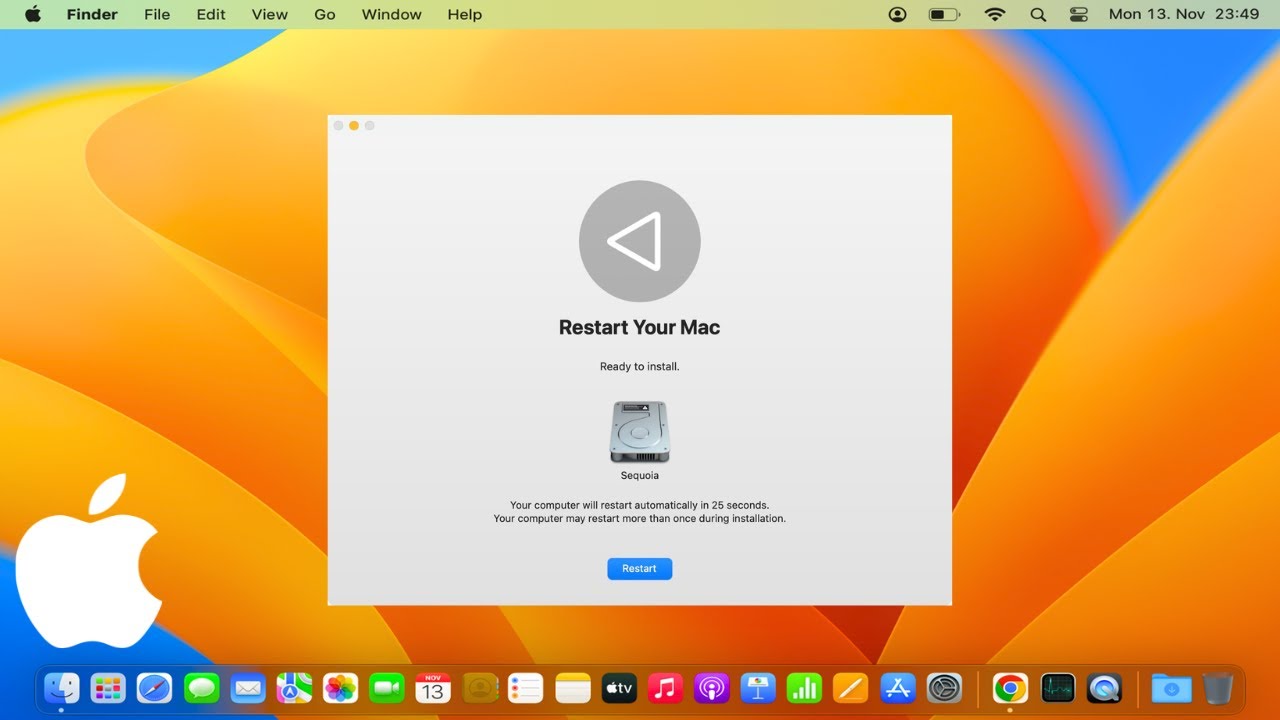Open Photos from the Dock
The height and width of the screenshot is (720, 1280).
[340, 688]
